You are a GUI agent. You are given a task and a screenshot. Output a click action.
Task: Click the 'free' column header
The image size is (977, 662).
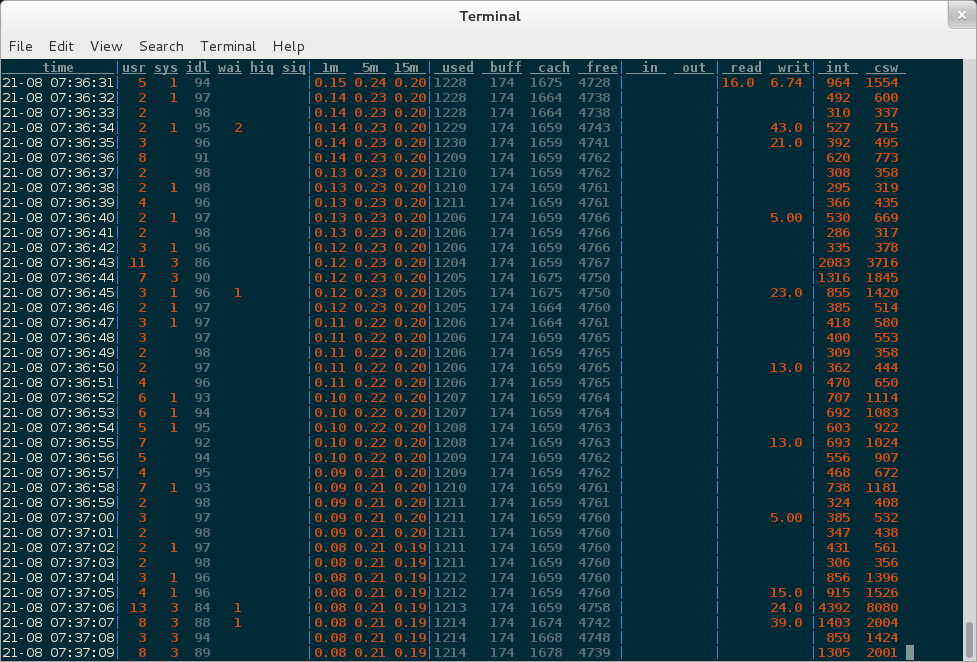(x=602, y=67)
